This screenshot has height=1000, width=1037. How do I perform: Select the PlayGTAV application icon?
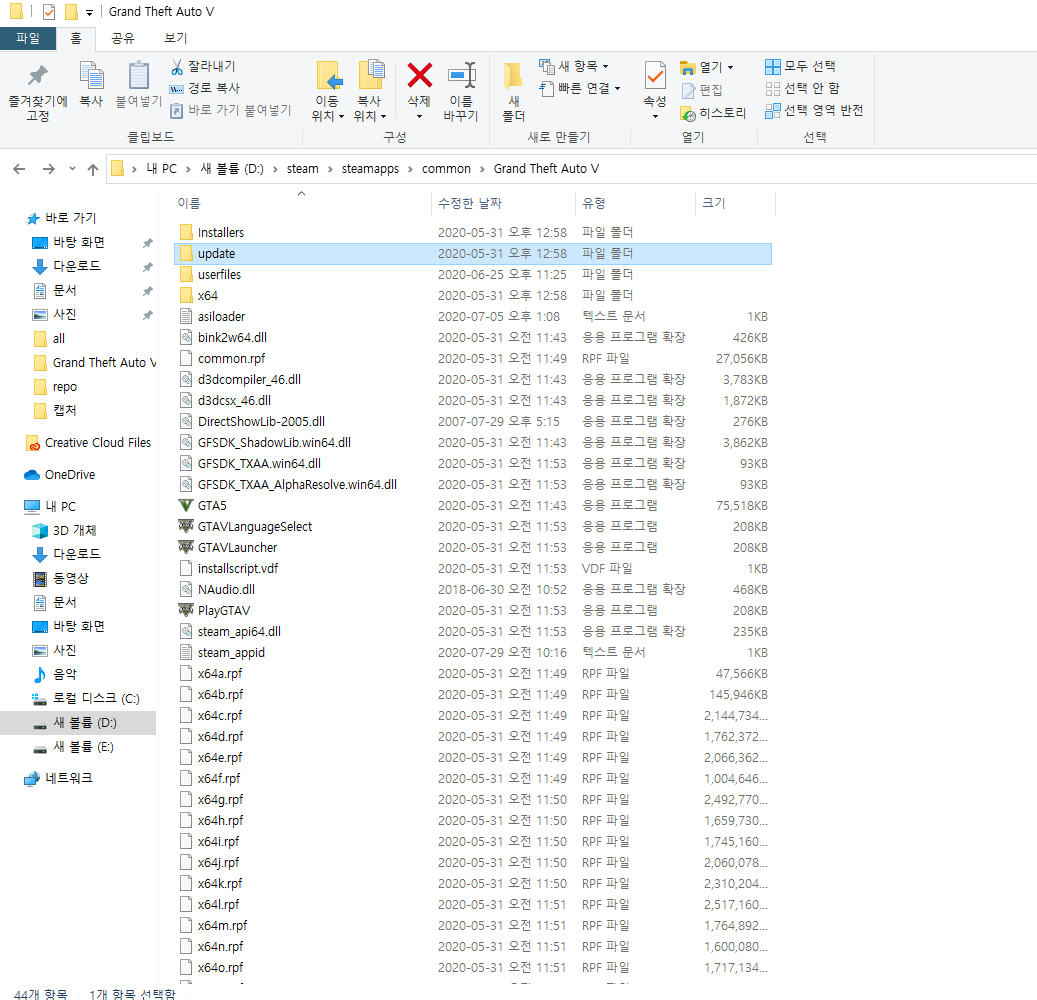click(x=186, y=610)
